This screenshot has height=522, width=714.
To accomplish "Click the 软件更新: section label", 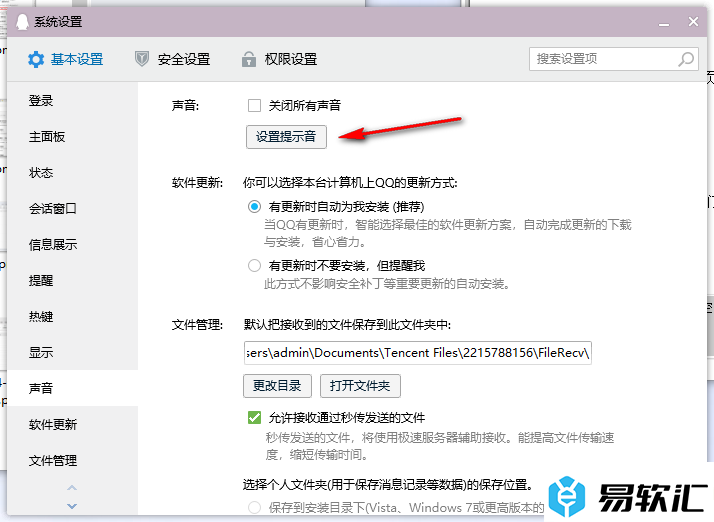I will 198,183.
